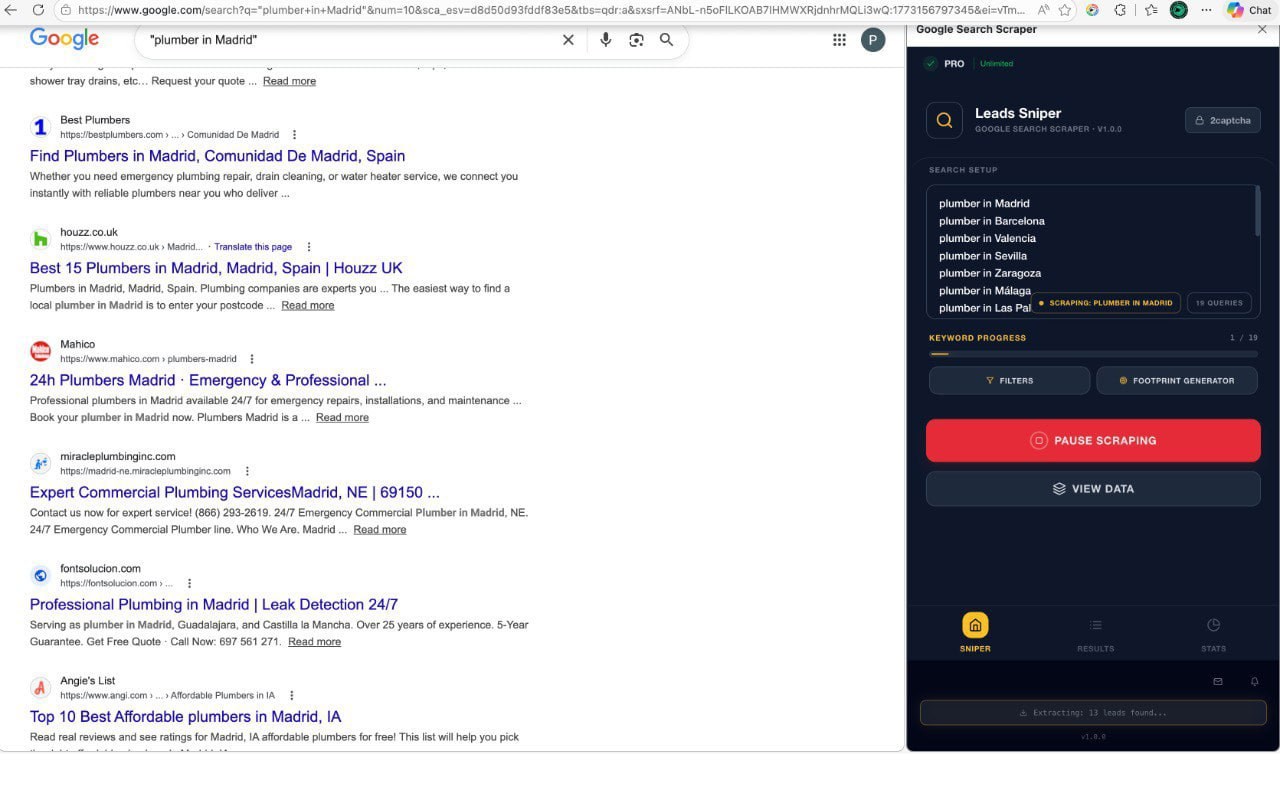
Task: Toggle Read Aloud icon in address bar
Action: pos(1044,10)
